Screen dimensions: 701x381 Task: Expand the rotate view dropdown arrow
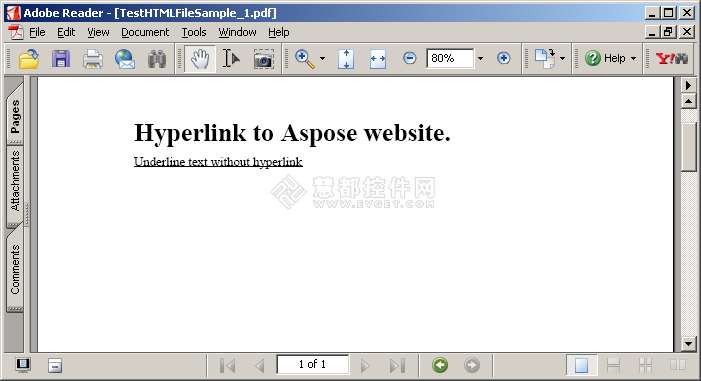pyautogui.click(x=562, y=59)
